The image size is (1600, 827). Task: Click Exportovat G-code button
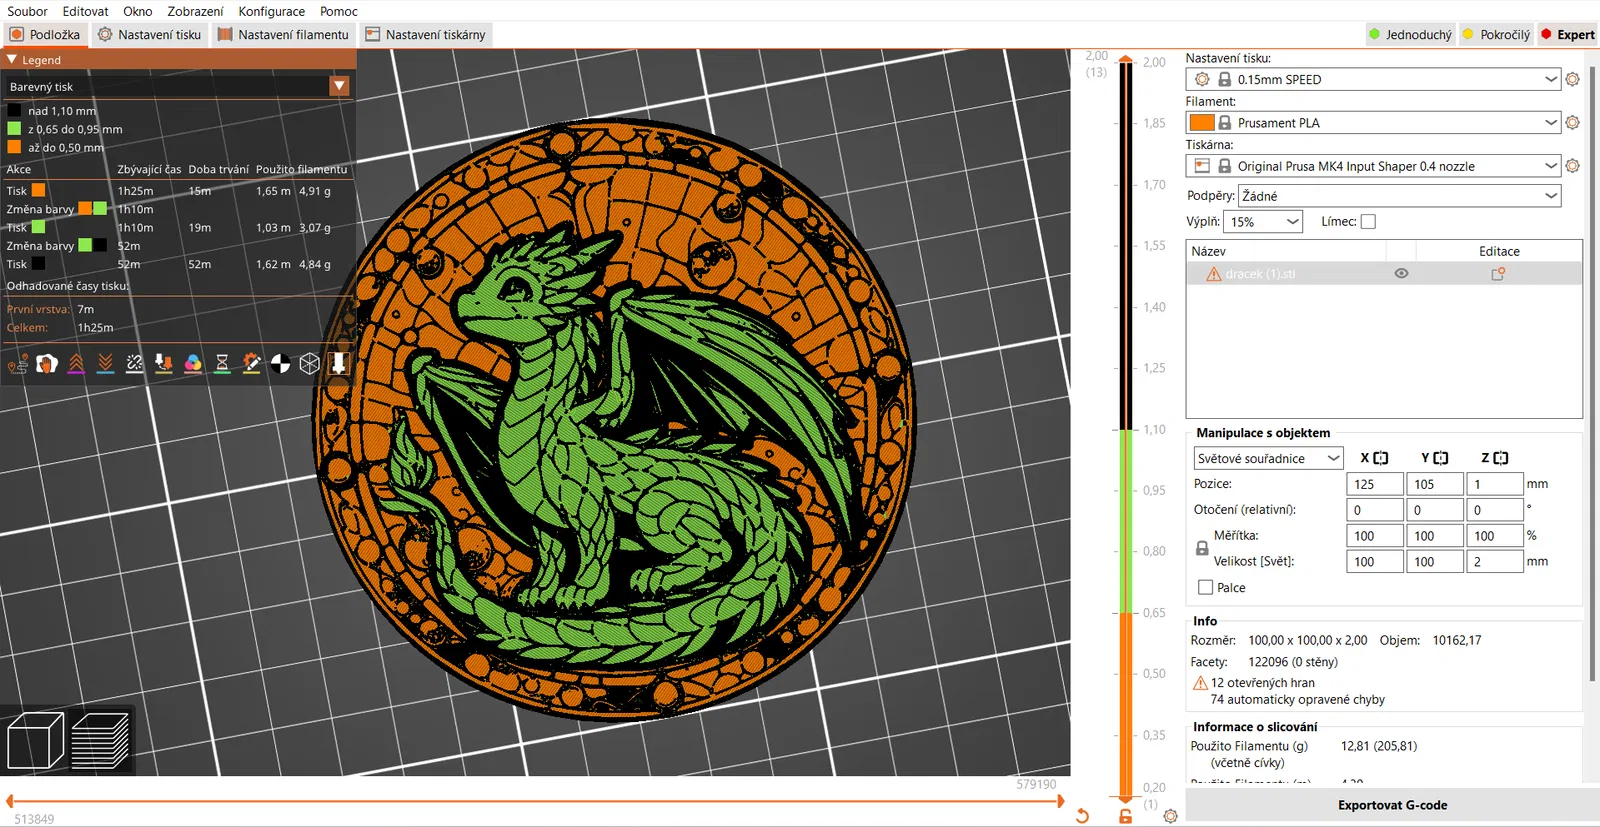point(1392,805)
